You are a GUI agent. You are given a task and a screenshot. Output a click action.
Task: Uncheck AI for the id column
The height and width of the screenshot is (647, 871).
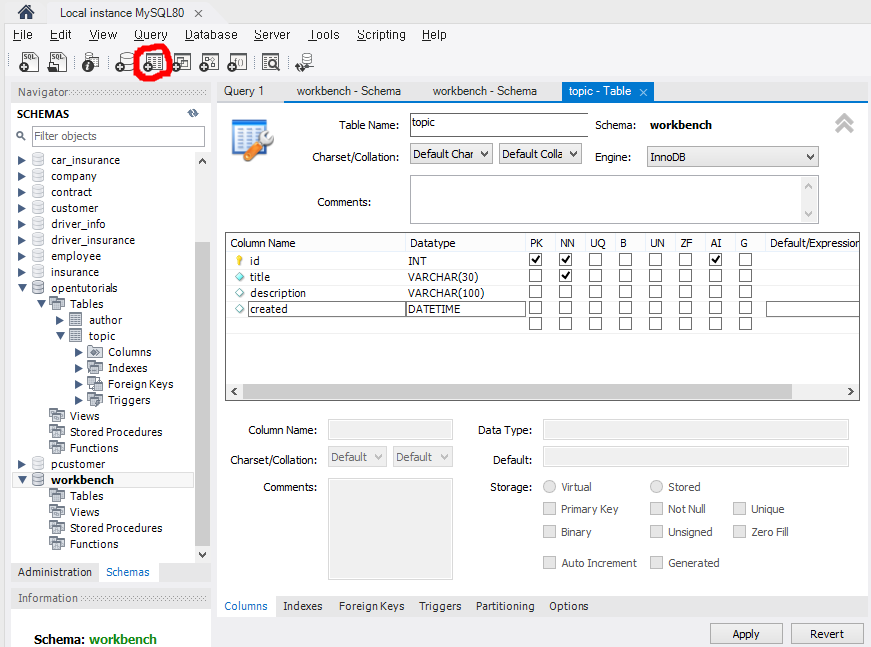pos(715,259)
